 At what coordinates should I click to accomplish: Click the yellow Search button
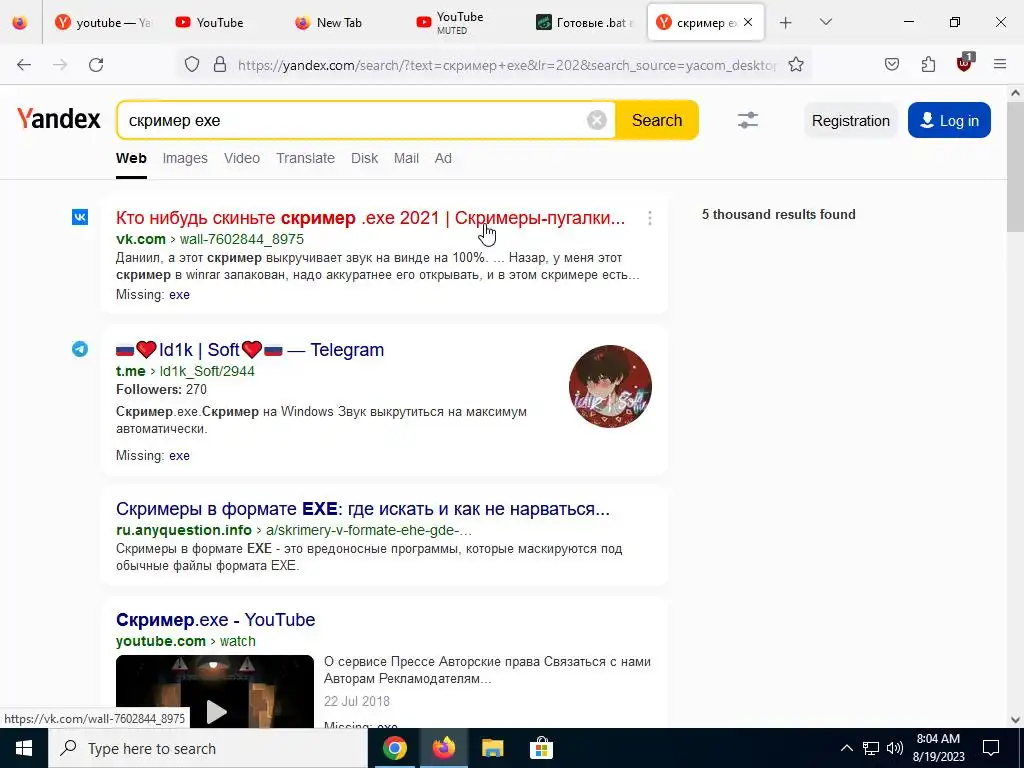656,120
